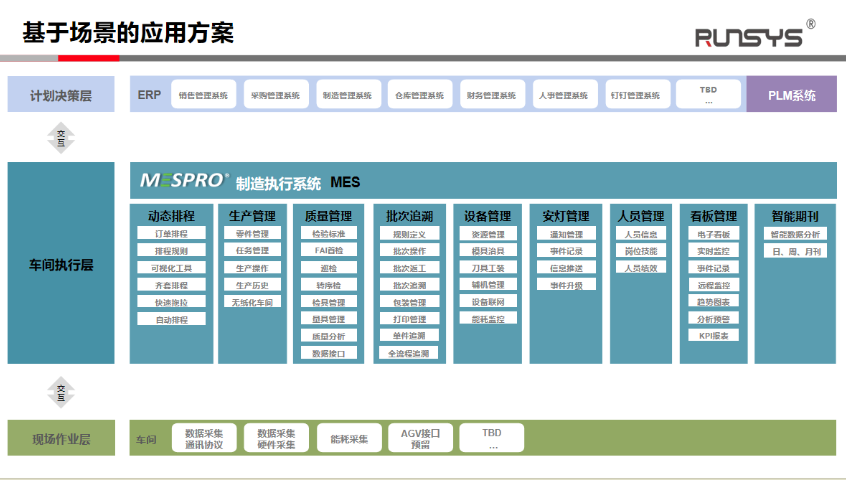
Task: Click the 财务管理系统 module box
Action: click(x=490, y=96)
